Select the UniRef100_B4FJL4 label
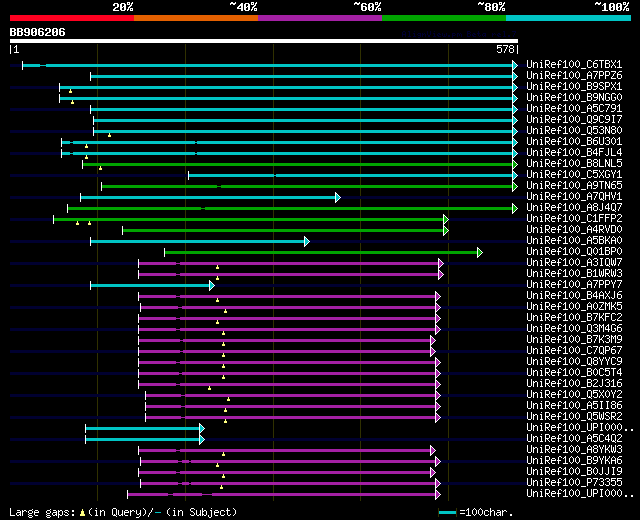Screen dimensions: 640x520 [574, 153]
